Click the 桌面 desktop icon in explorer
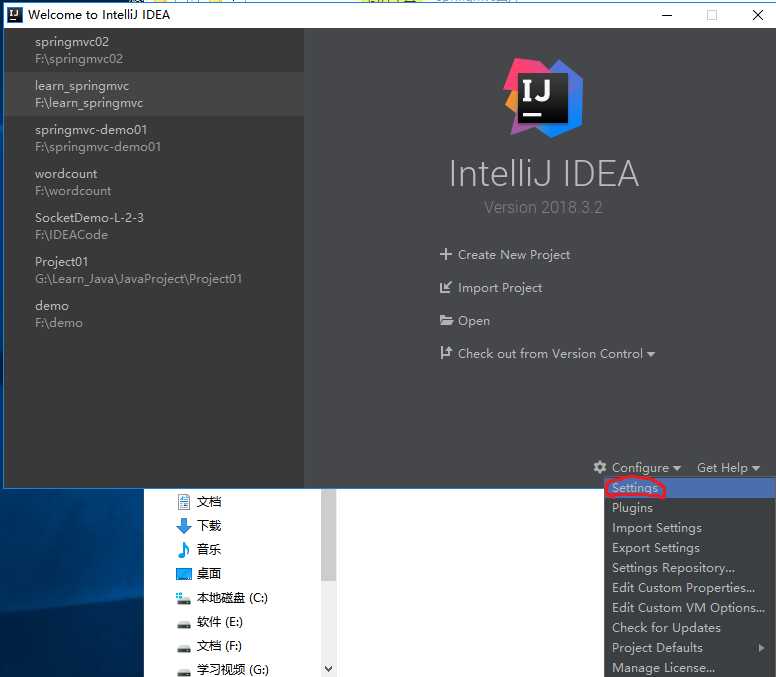The image size is (776, 677). click(184, 574)
